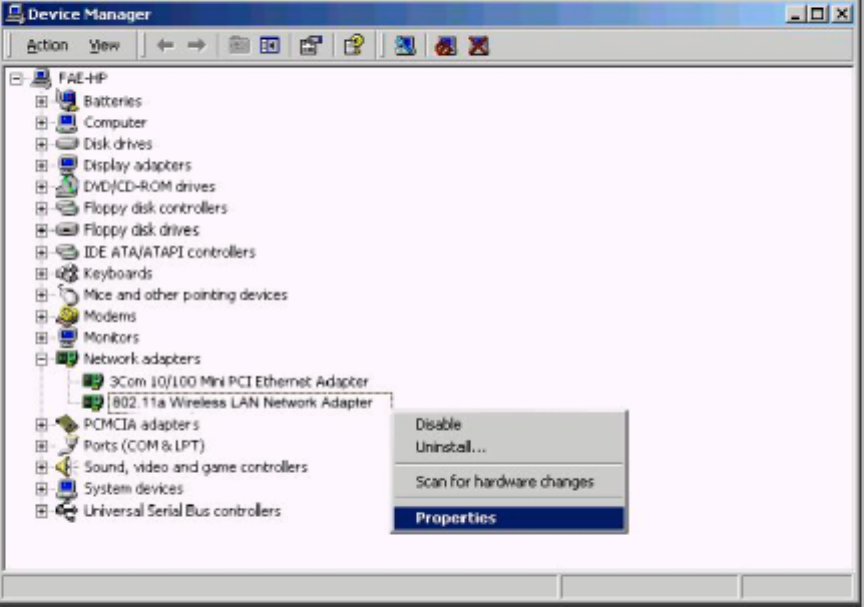864x607 pixels.
Task: Click the Computer category icon
Action: [67, 122]
